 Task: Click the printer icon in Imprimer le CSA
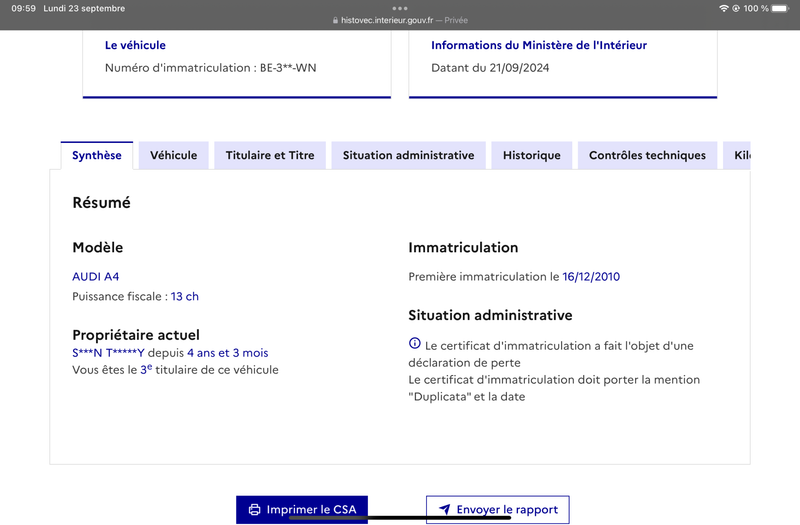tap(254, 509)
